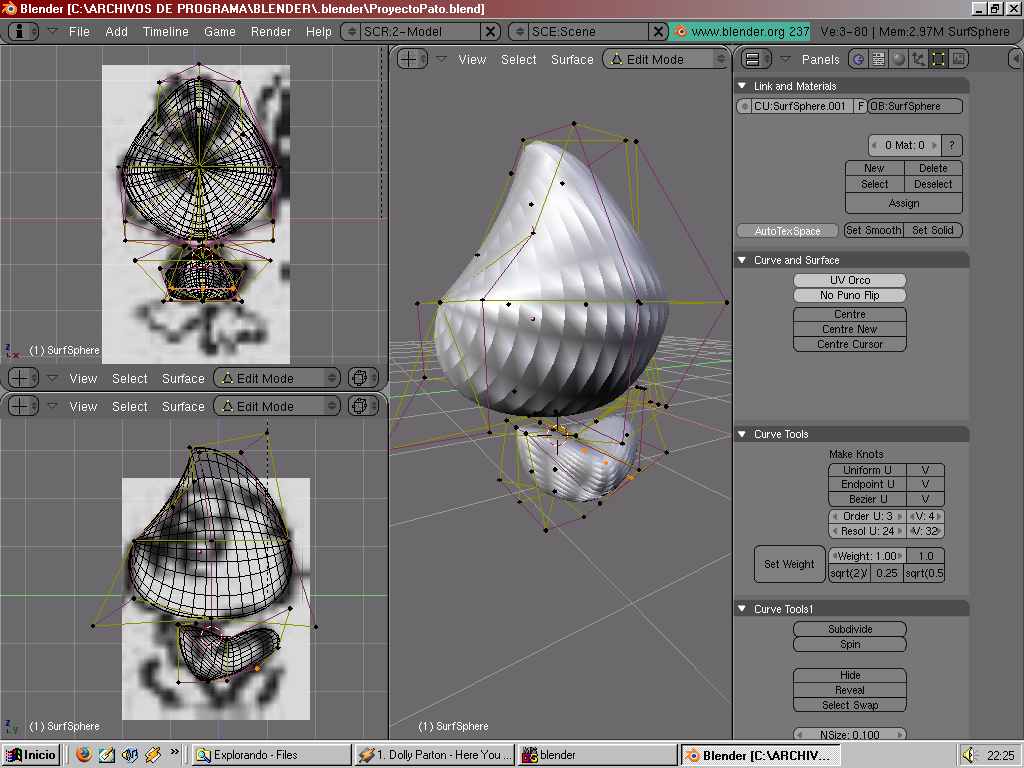Screen dimensions: 1024x768
Task: Click the Subdivide button
Action: tap(850, 629)
